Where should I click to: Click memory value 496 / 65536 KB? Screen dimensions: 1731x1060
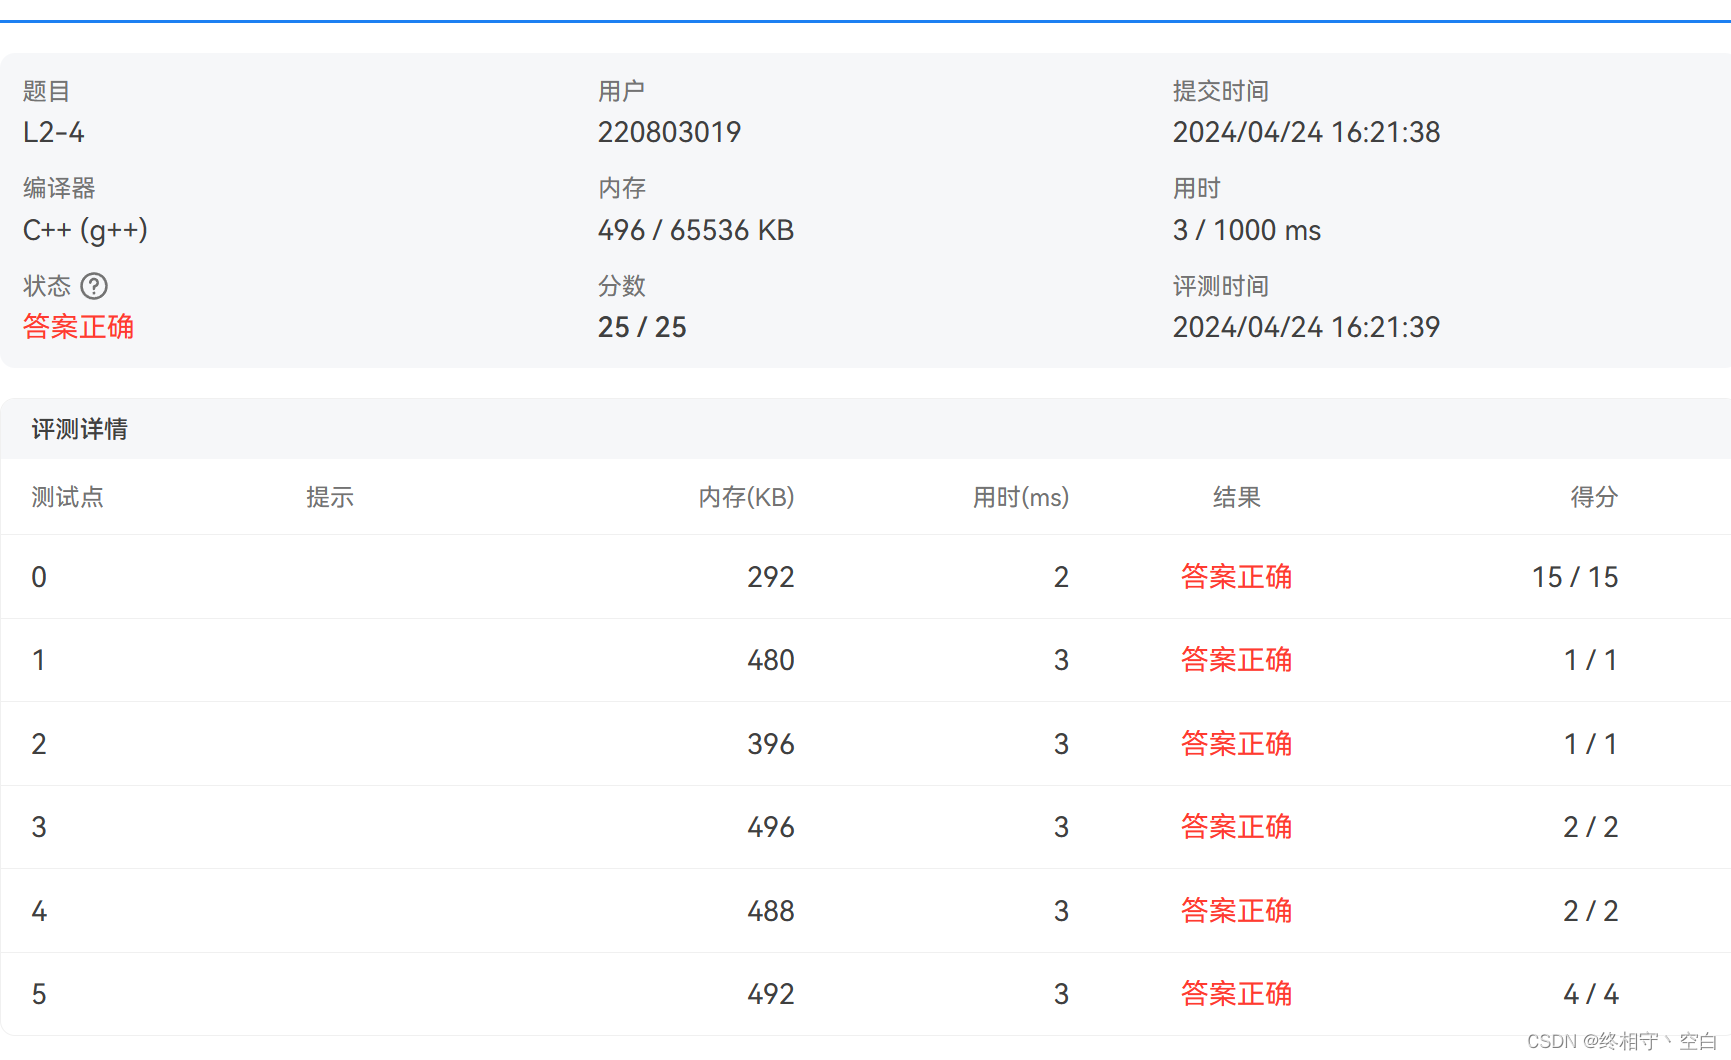pyautogui.click(x=695, y=230)
